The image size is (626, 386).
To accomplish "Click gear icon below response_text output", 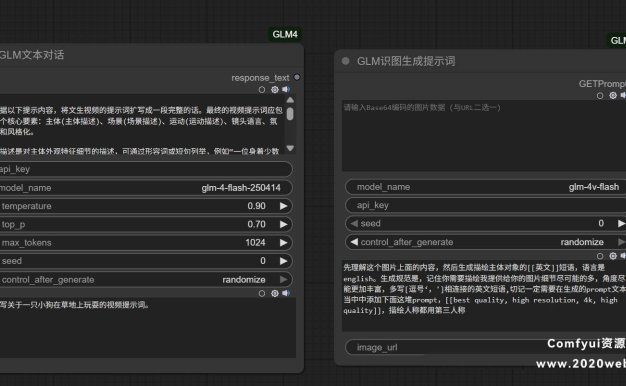I will pyautogui.click(x=275, y=89).
